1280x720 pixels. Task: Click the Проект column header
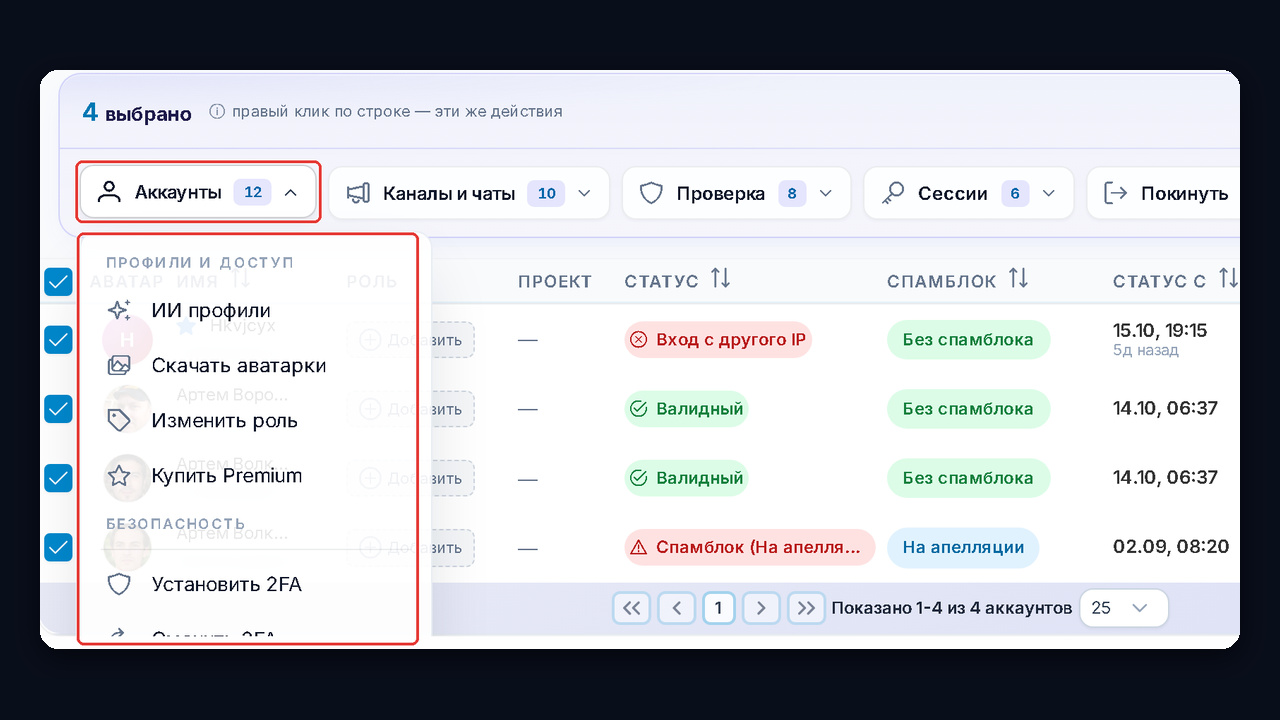(555, 282)
